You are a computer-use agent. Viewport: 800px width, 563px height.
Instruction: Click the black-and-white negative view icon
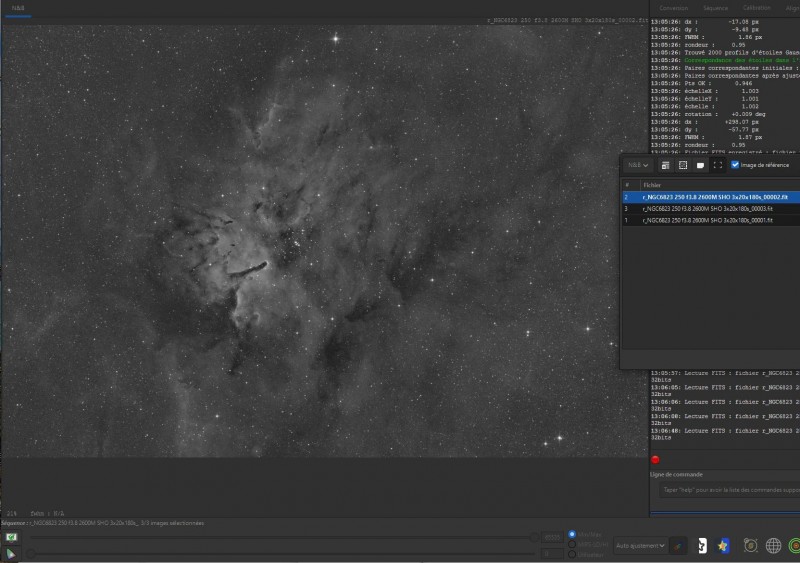702,546
